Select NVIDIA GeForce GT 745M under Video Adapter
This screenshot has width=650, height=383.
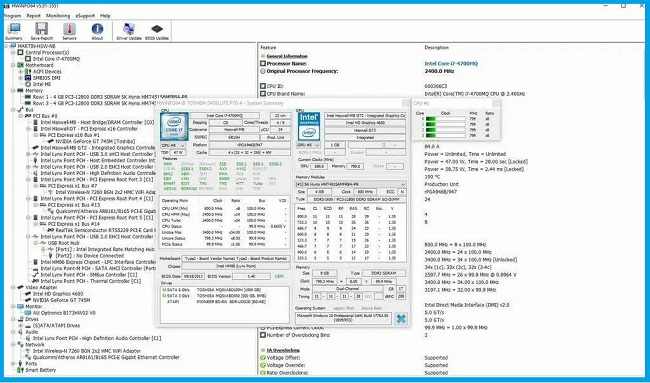[x=61, y=300]
